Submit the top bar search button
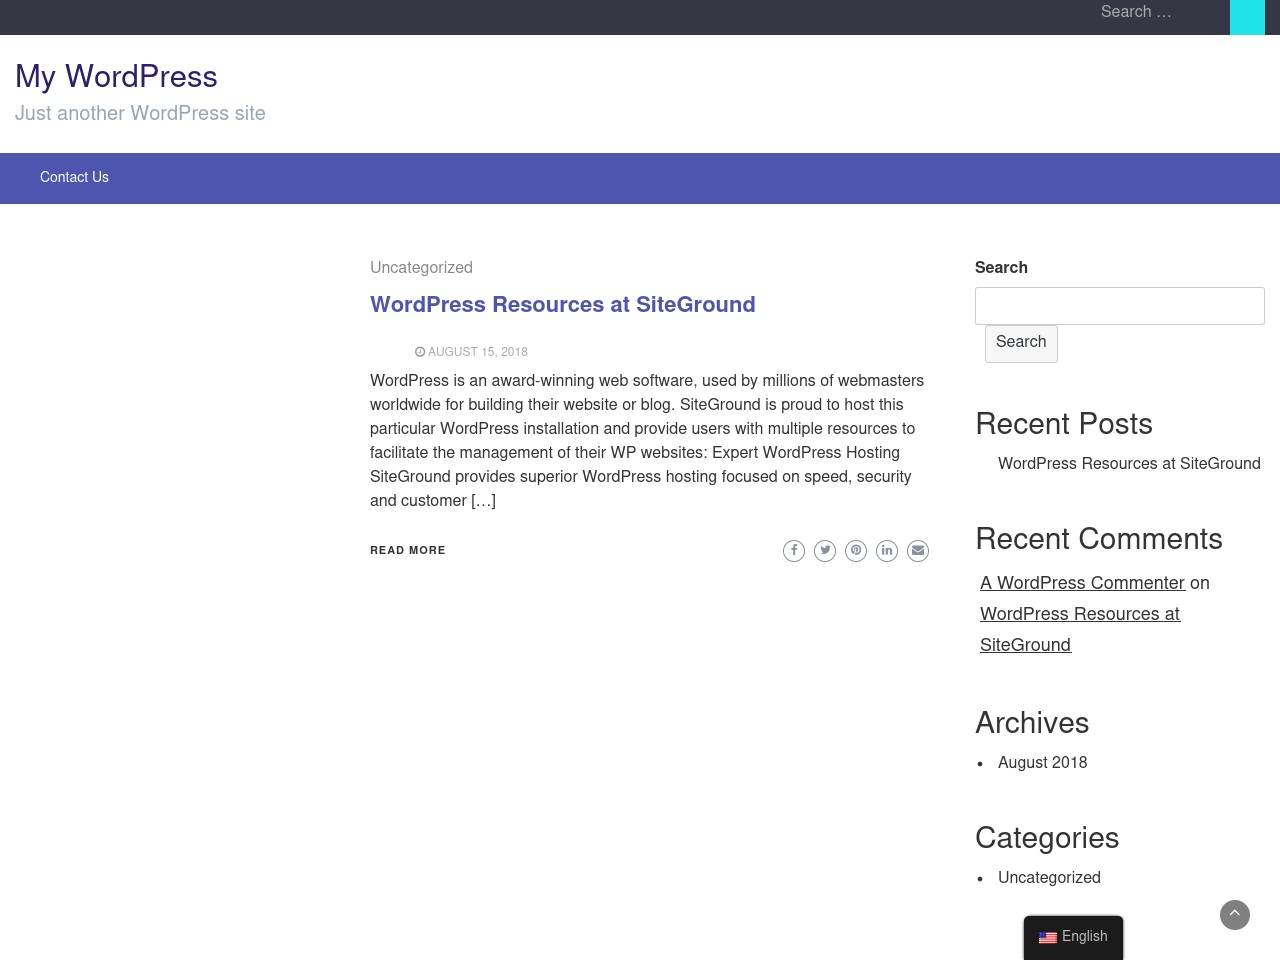The height and width of the screenshot is (960, 1280). tap(1247, 15)
